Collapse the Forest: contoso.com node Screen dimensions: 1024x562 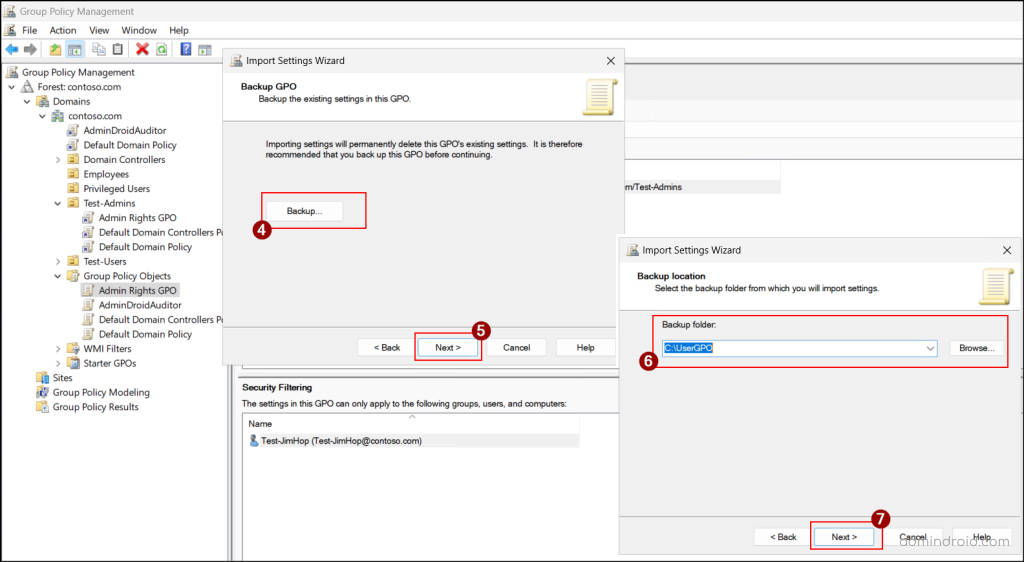[12, 87]
